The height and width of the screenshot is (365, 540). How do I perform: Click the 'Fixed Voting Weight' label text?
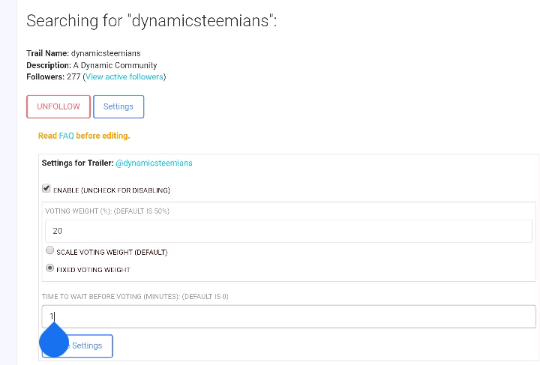tap(93, 270)
